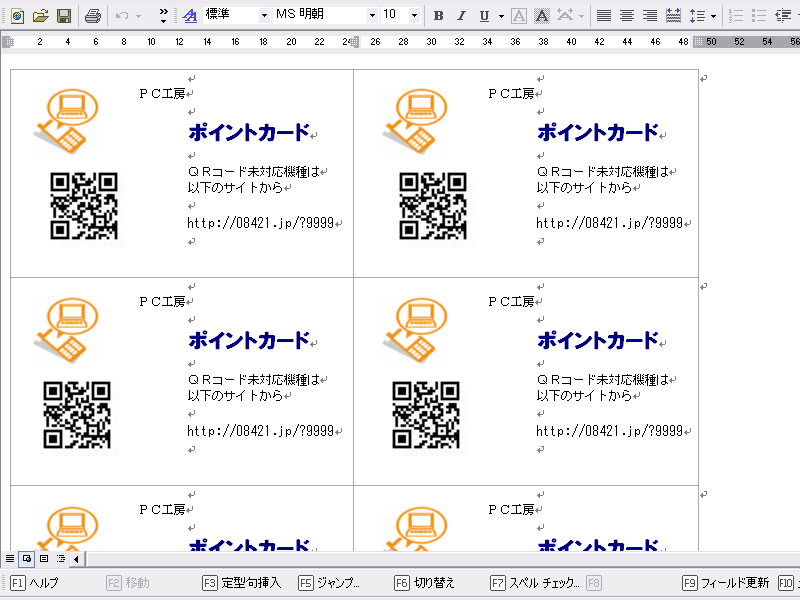Viewport: 800px width, 600px height.
Task: Click ポイントカード heading in top-left card
Action: (249, 132)
